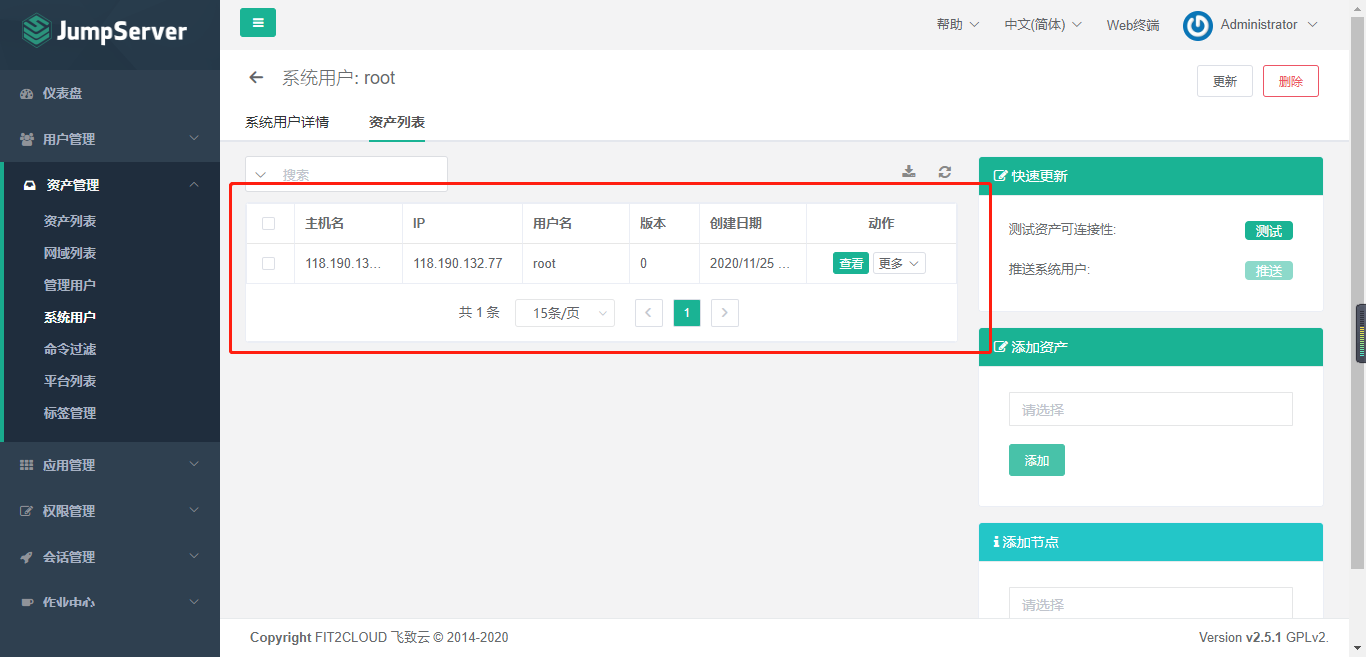Image resolution: width=1366 pixels, height=657 pixels.
Task: Open 管理用户 in the sidebar
Action: click(70, 285)
